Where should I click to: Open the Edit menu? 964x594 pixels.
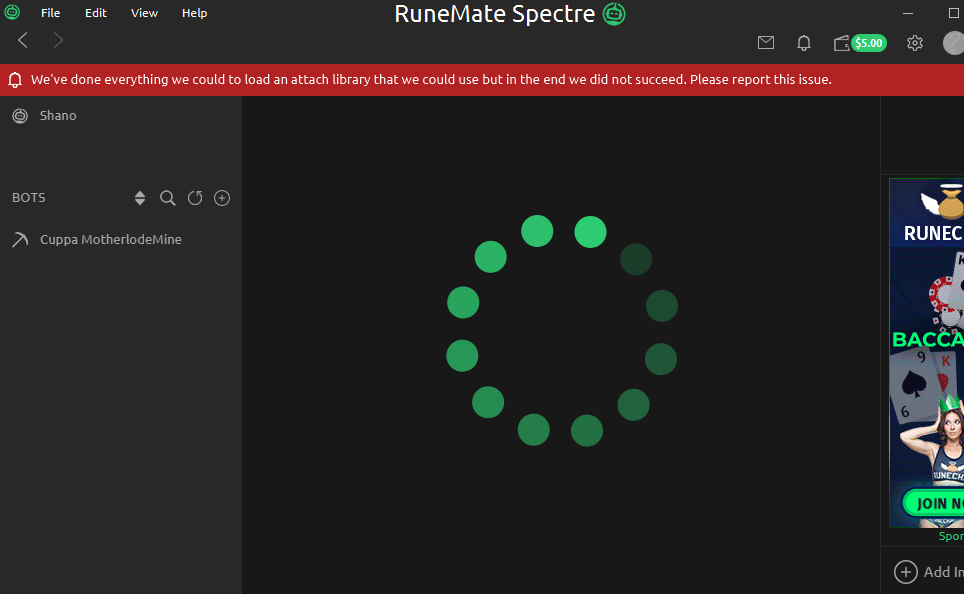pyautogui.click(x=95, y=13)
